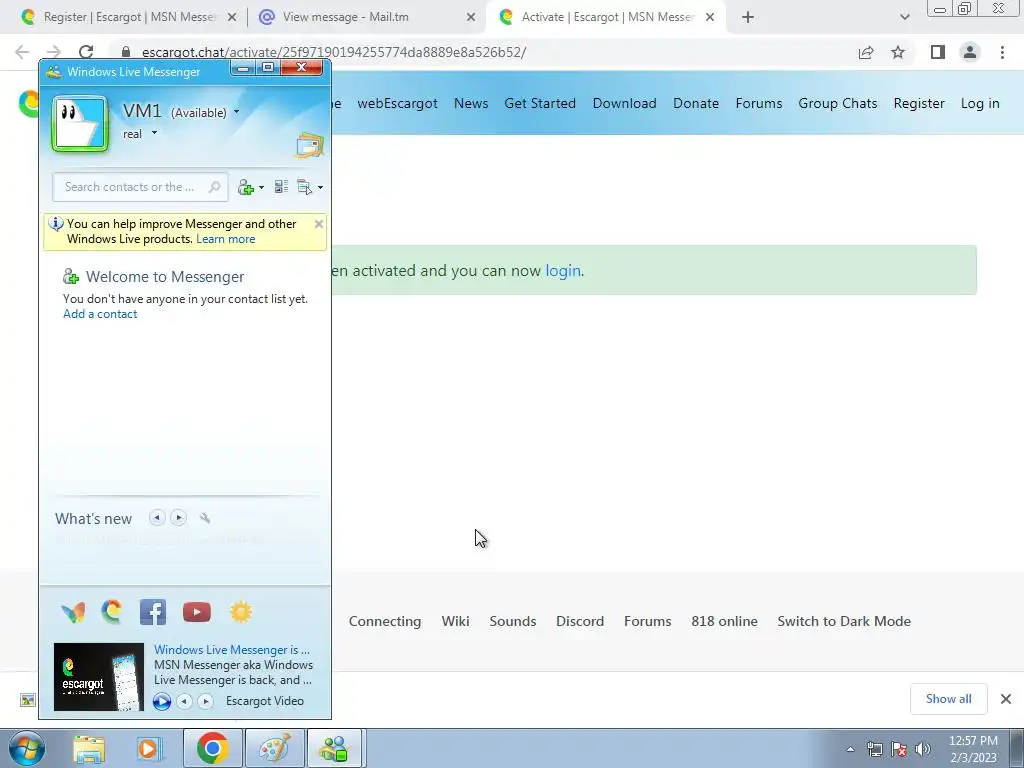
Task: Dismiss the improve Messenger notice
Action: pyautogui.click(x=319, y=224)
